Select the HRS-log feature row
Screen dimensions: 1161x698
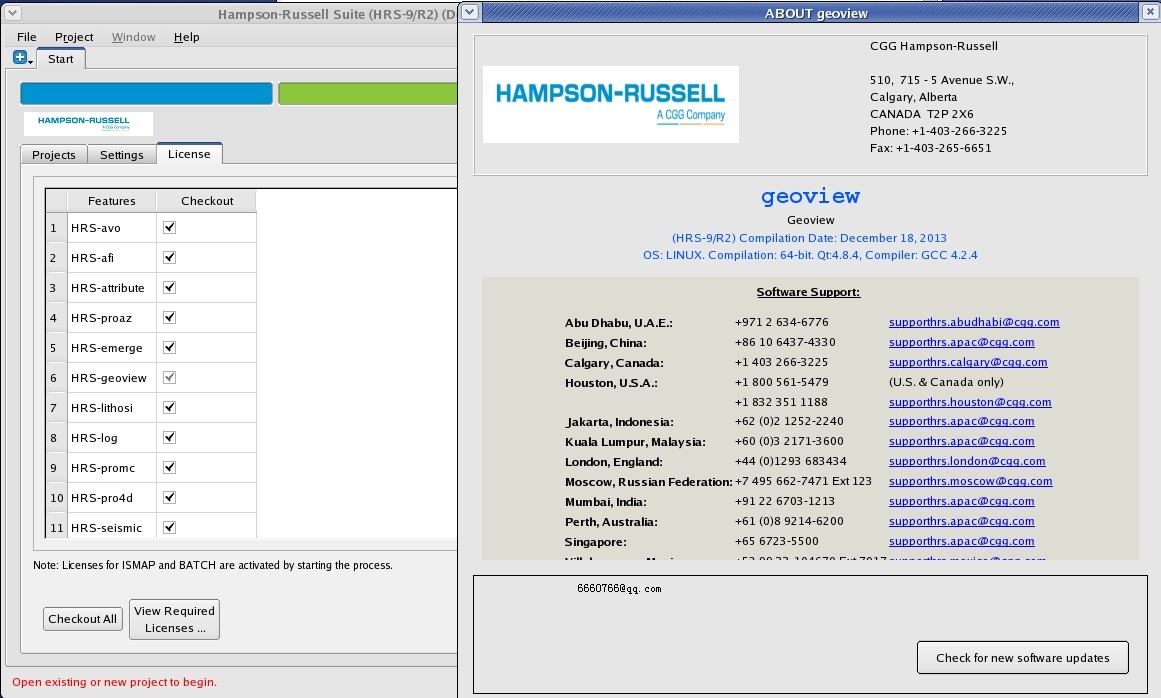click(x=111, y=437)
